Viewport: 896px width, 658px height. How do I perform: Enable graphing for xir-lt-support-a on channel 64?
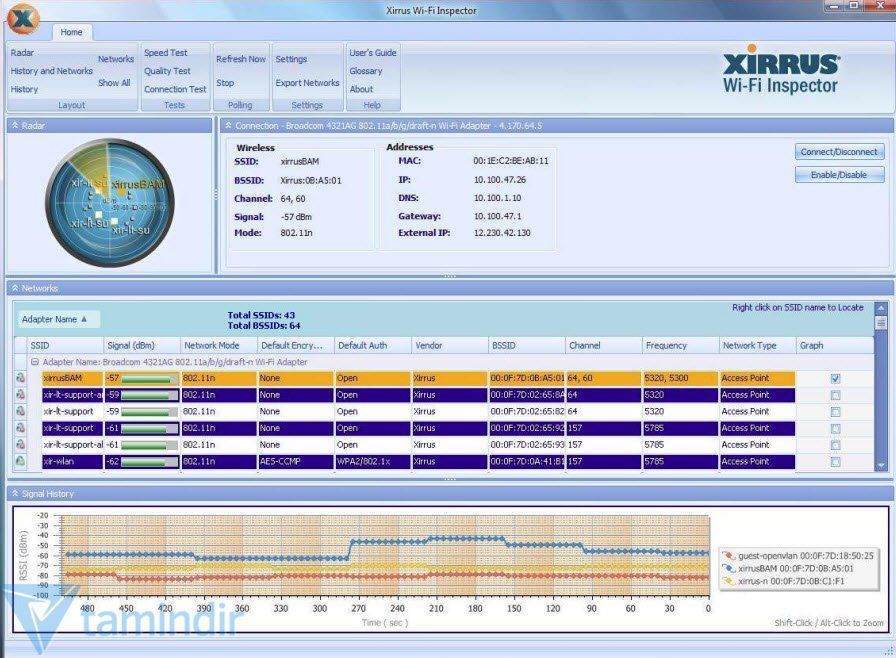[x=835, y=395]
